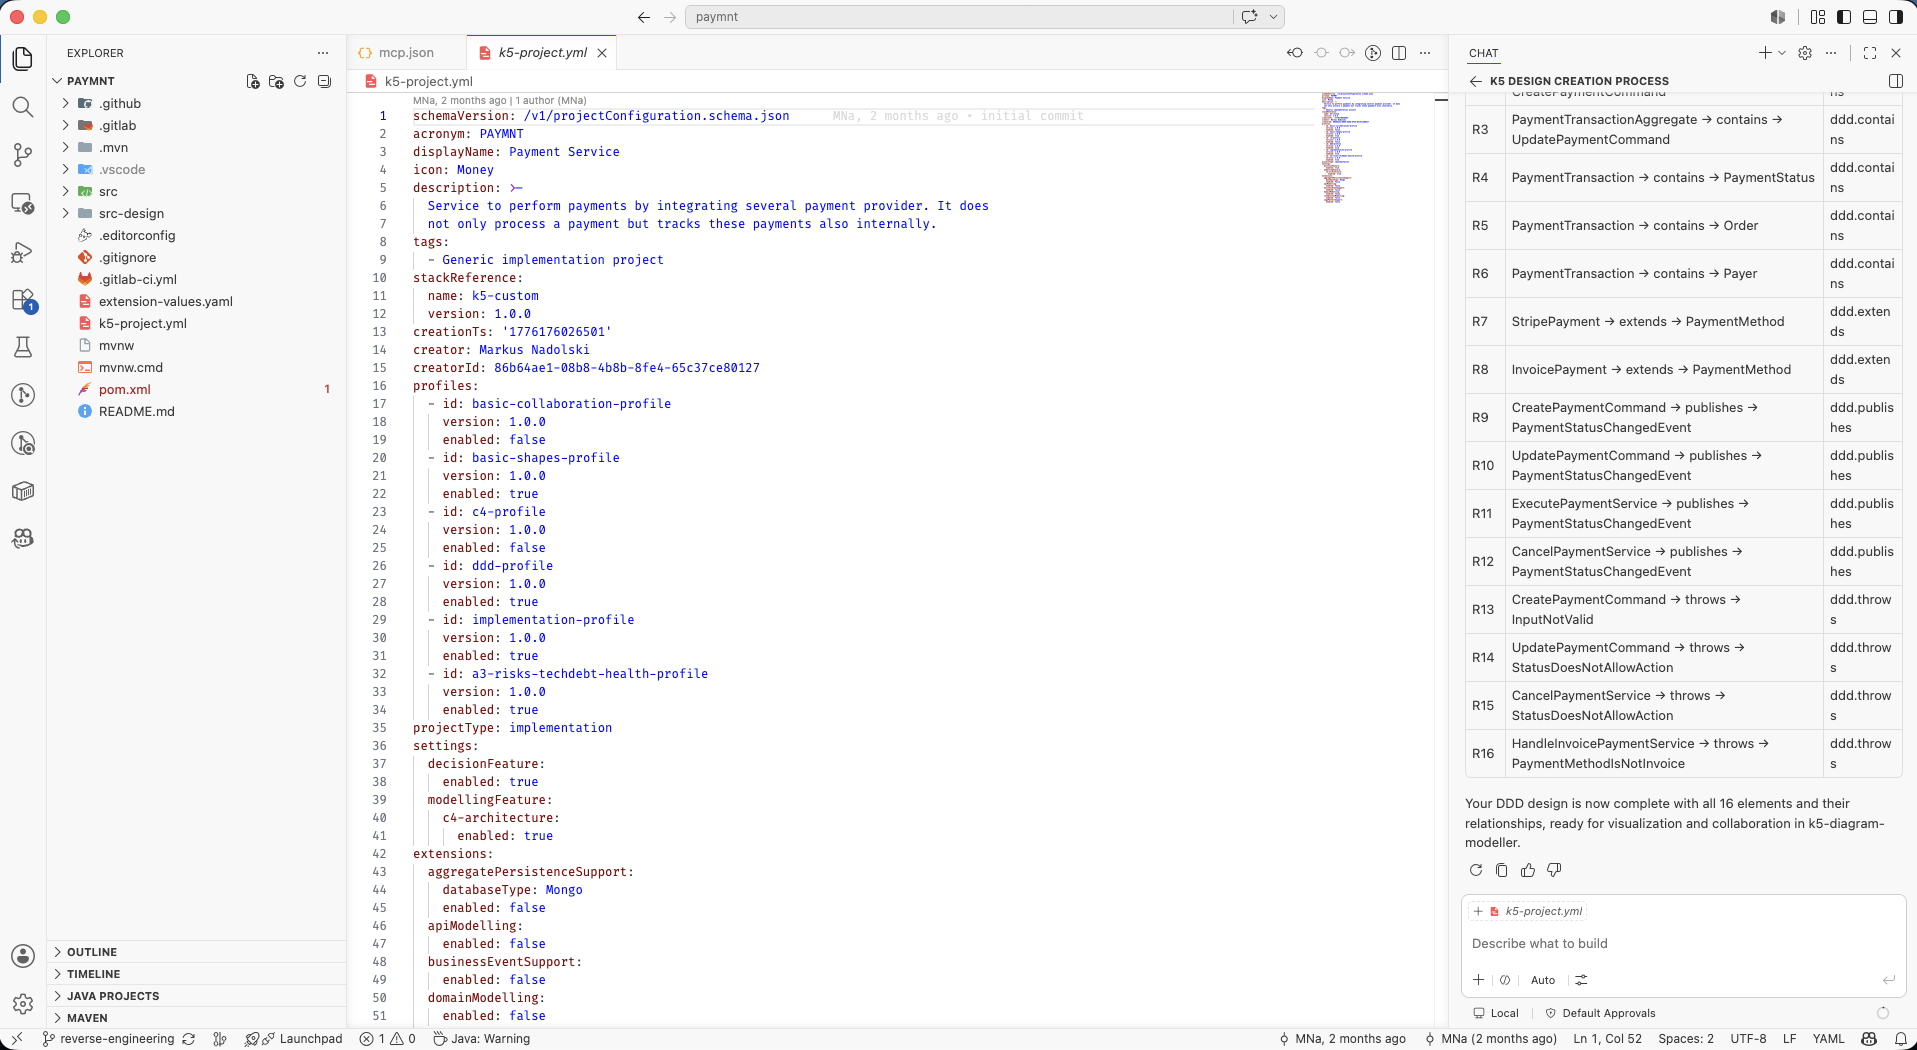Expand the JAVA PROJECTS section
Image resolution: width=1917 pixels, height=1050 pixels.
[x=113, y=996]
